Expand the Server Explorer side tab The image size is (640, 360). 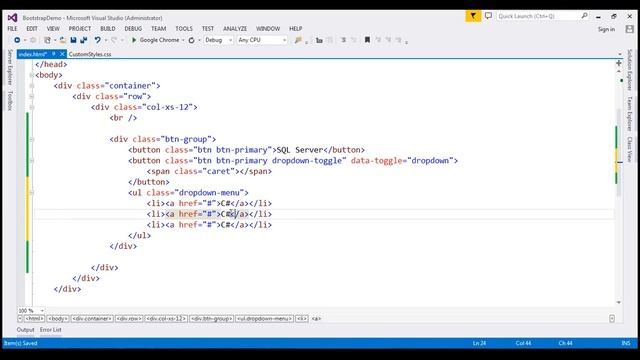[x=10, y=67]
